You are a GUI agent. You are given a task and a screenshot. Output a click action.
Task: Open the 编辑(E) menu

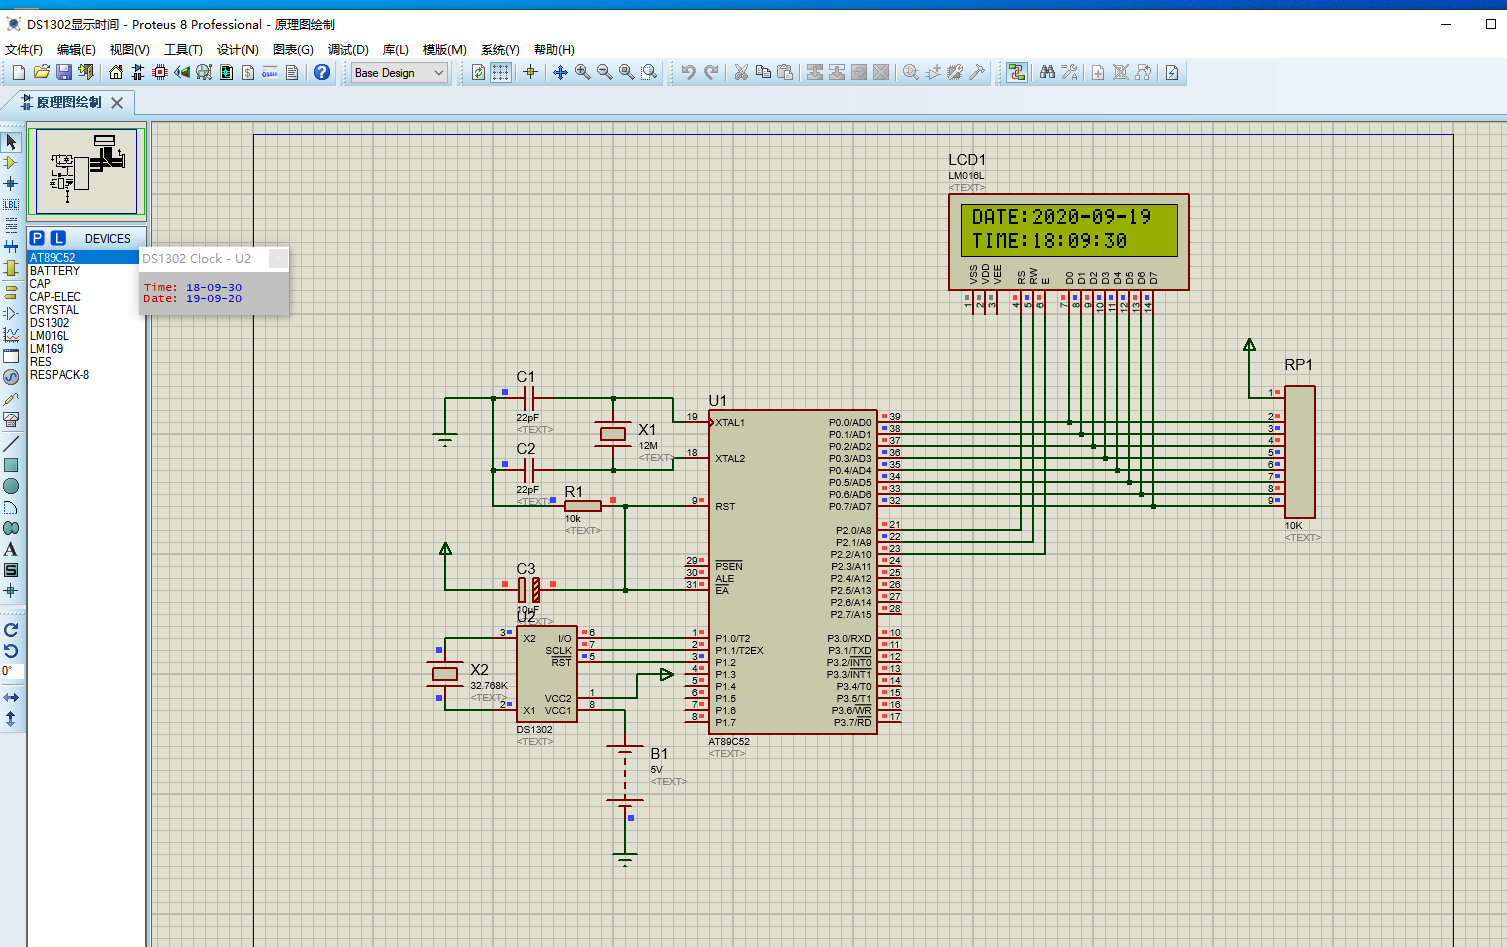76,49
